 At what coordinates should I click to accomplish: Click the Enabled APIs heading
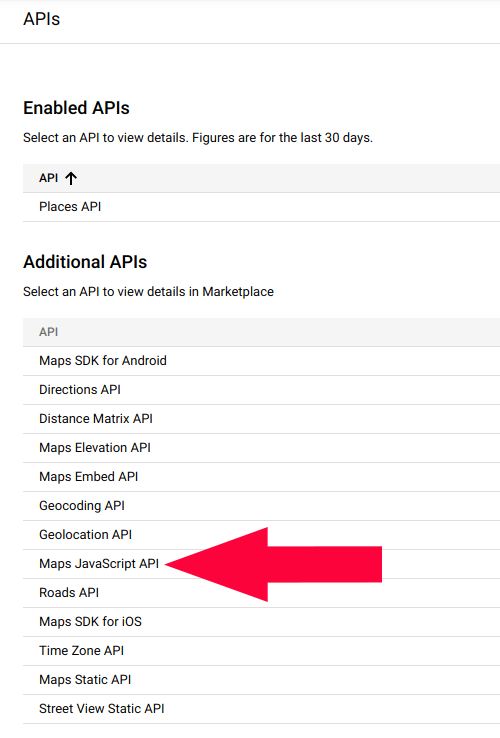pyautogui.click(x=76, y=108)
